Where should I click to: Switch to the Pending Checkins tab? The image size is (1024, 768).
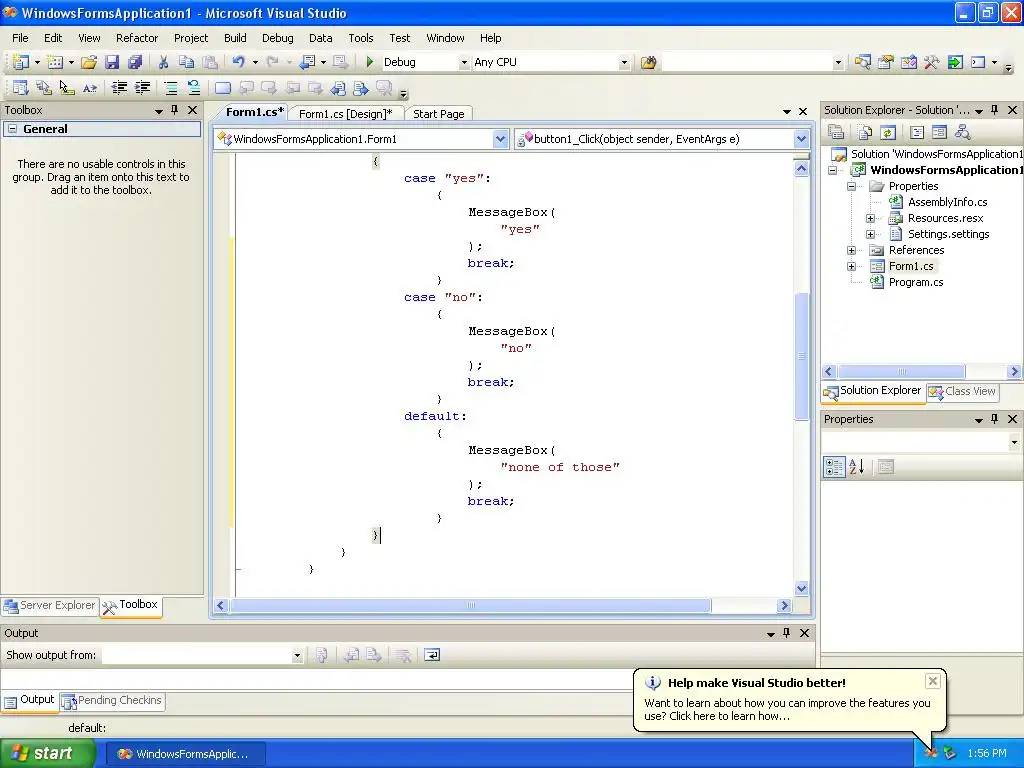pyautogui.click(x=112, y=700)
